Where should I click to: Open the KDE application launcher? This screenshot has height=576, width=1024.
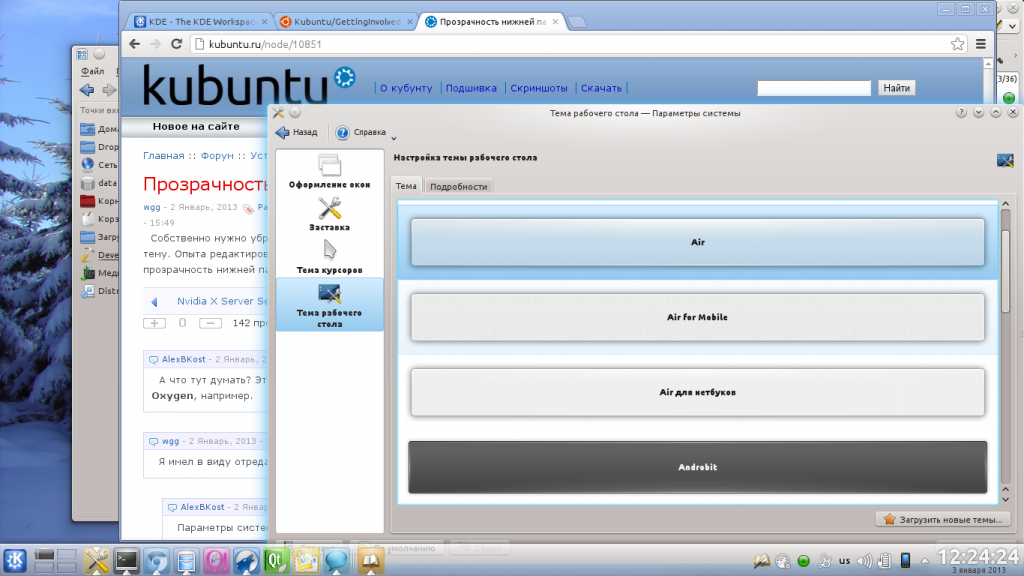15,560
